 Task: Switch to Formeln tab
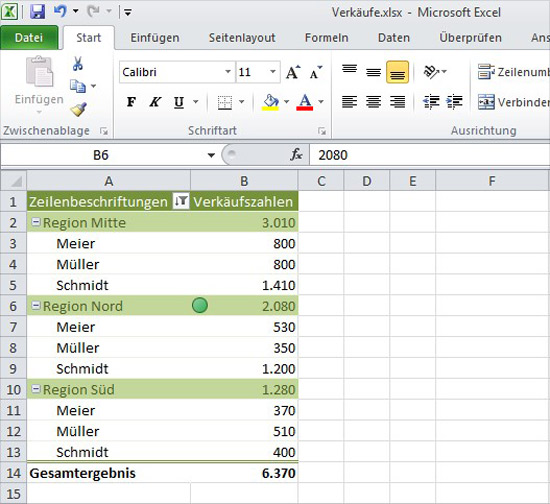click(x=326, y=38)
